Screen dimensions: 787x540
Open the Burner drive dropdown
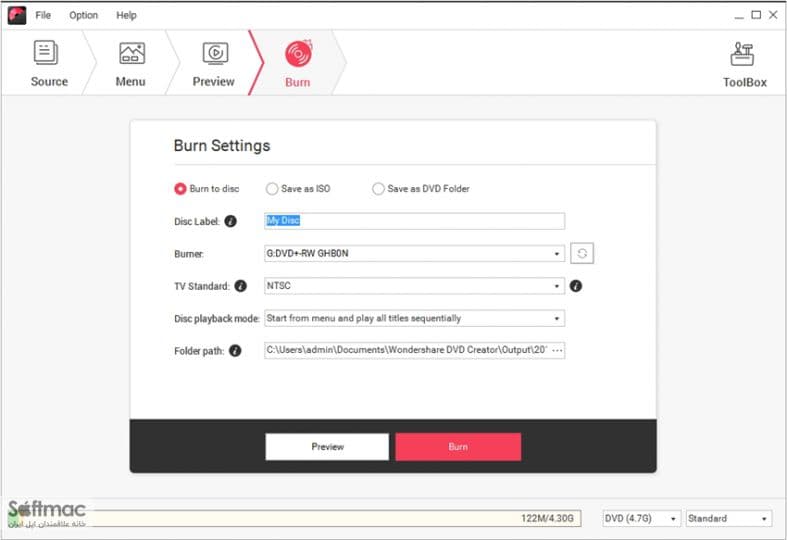(415, 253)
